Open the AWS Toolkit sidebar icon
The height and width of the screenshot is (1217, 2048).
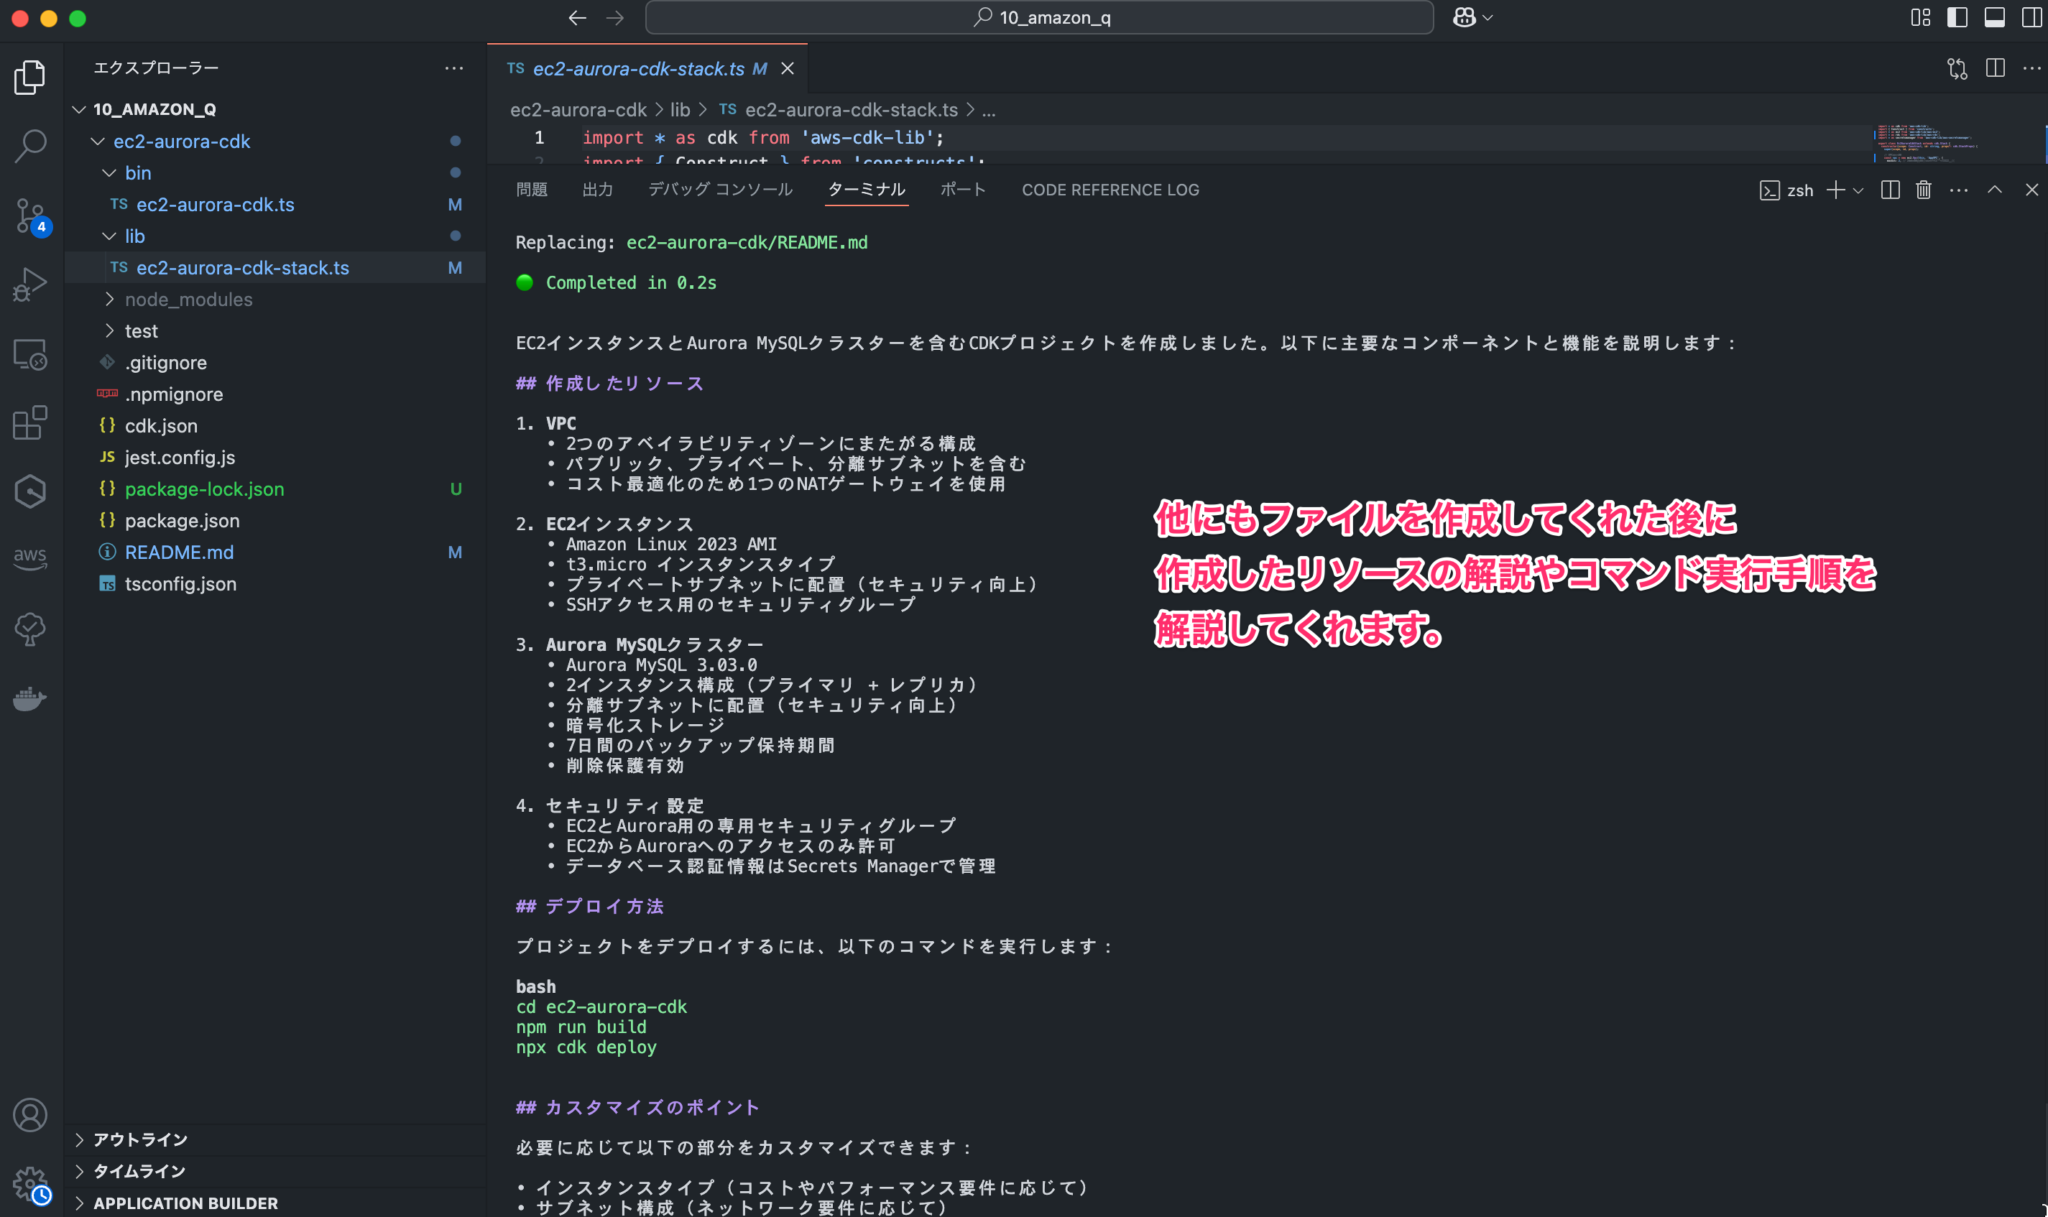(x=30, y=558)
